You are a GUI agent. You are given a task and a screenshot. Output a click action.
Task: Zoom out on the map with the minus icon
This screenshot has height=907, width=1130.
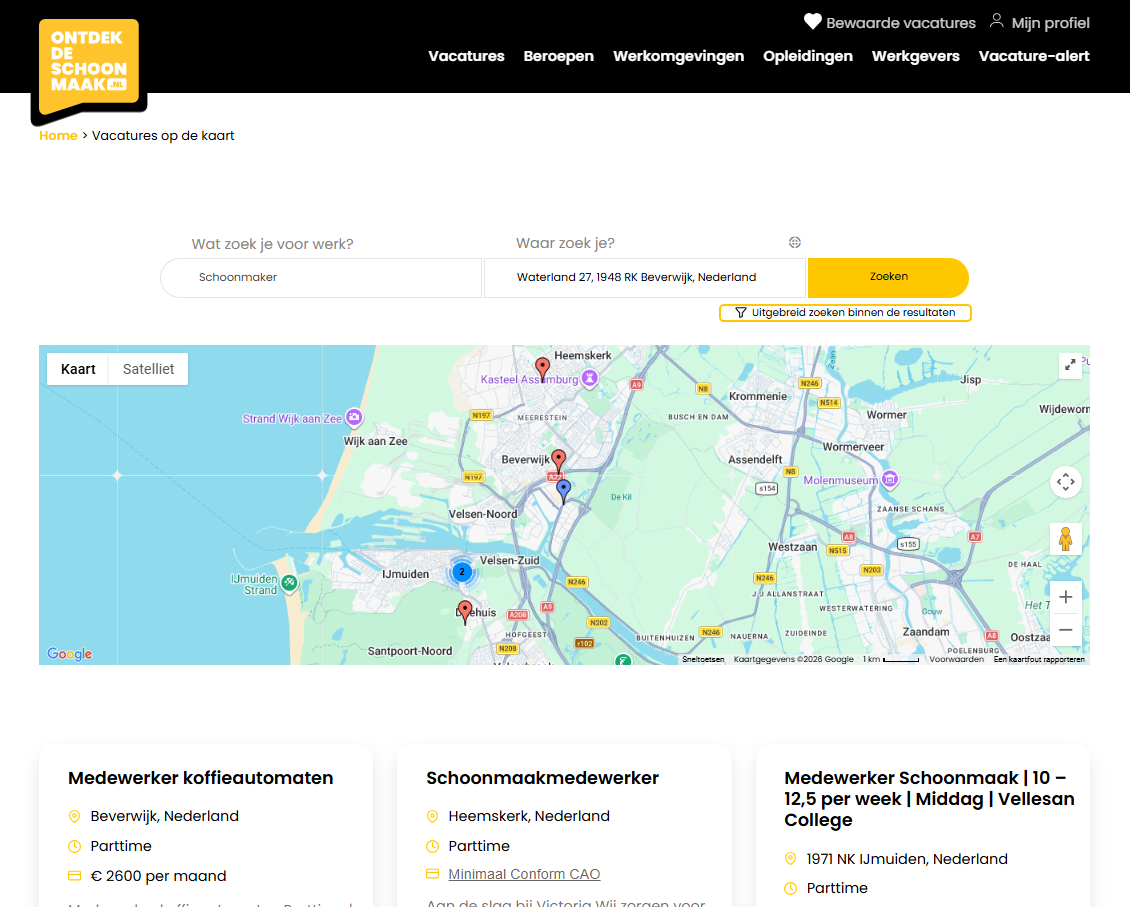click(1066, 630)
